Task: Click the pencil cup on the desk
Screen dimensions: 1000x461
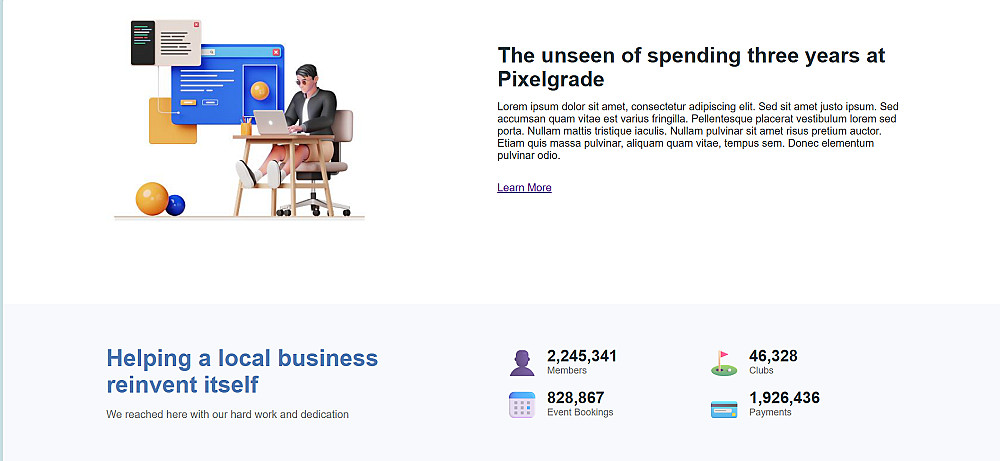Action: click(x=245, y=127)
